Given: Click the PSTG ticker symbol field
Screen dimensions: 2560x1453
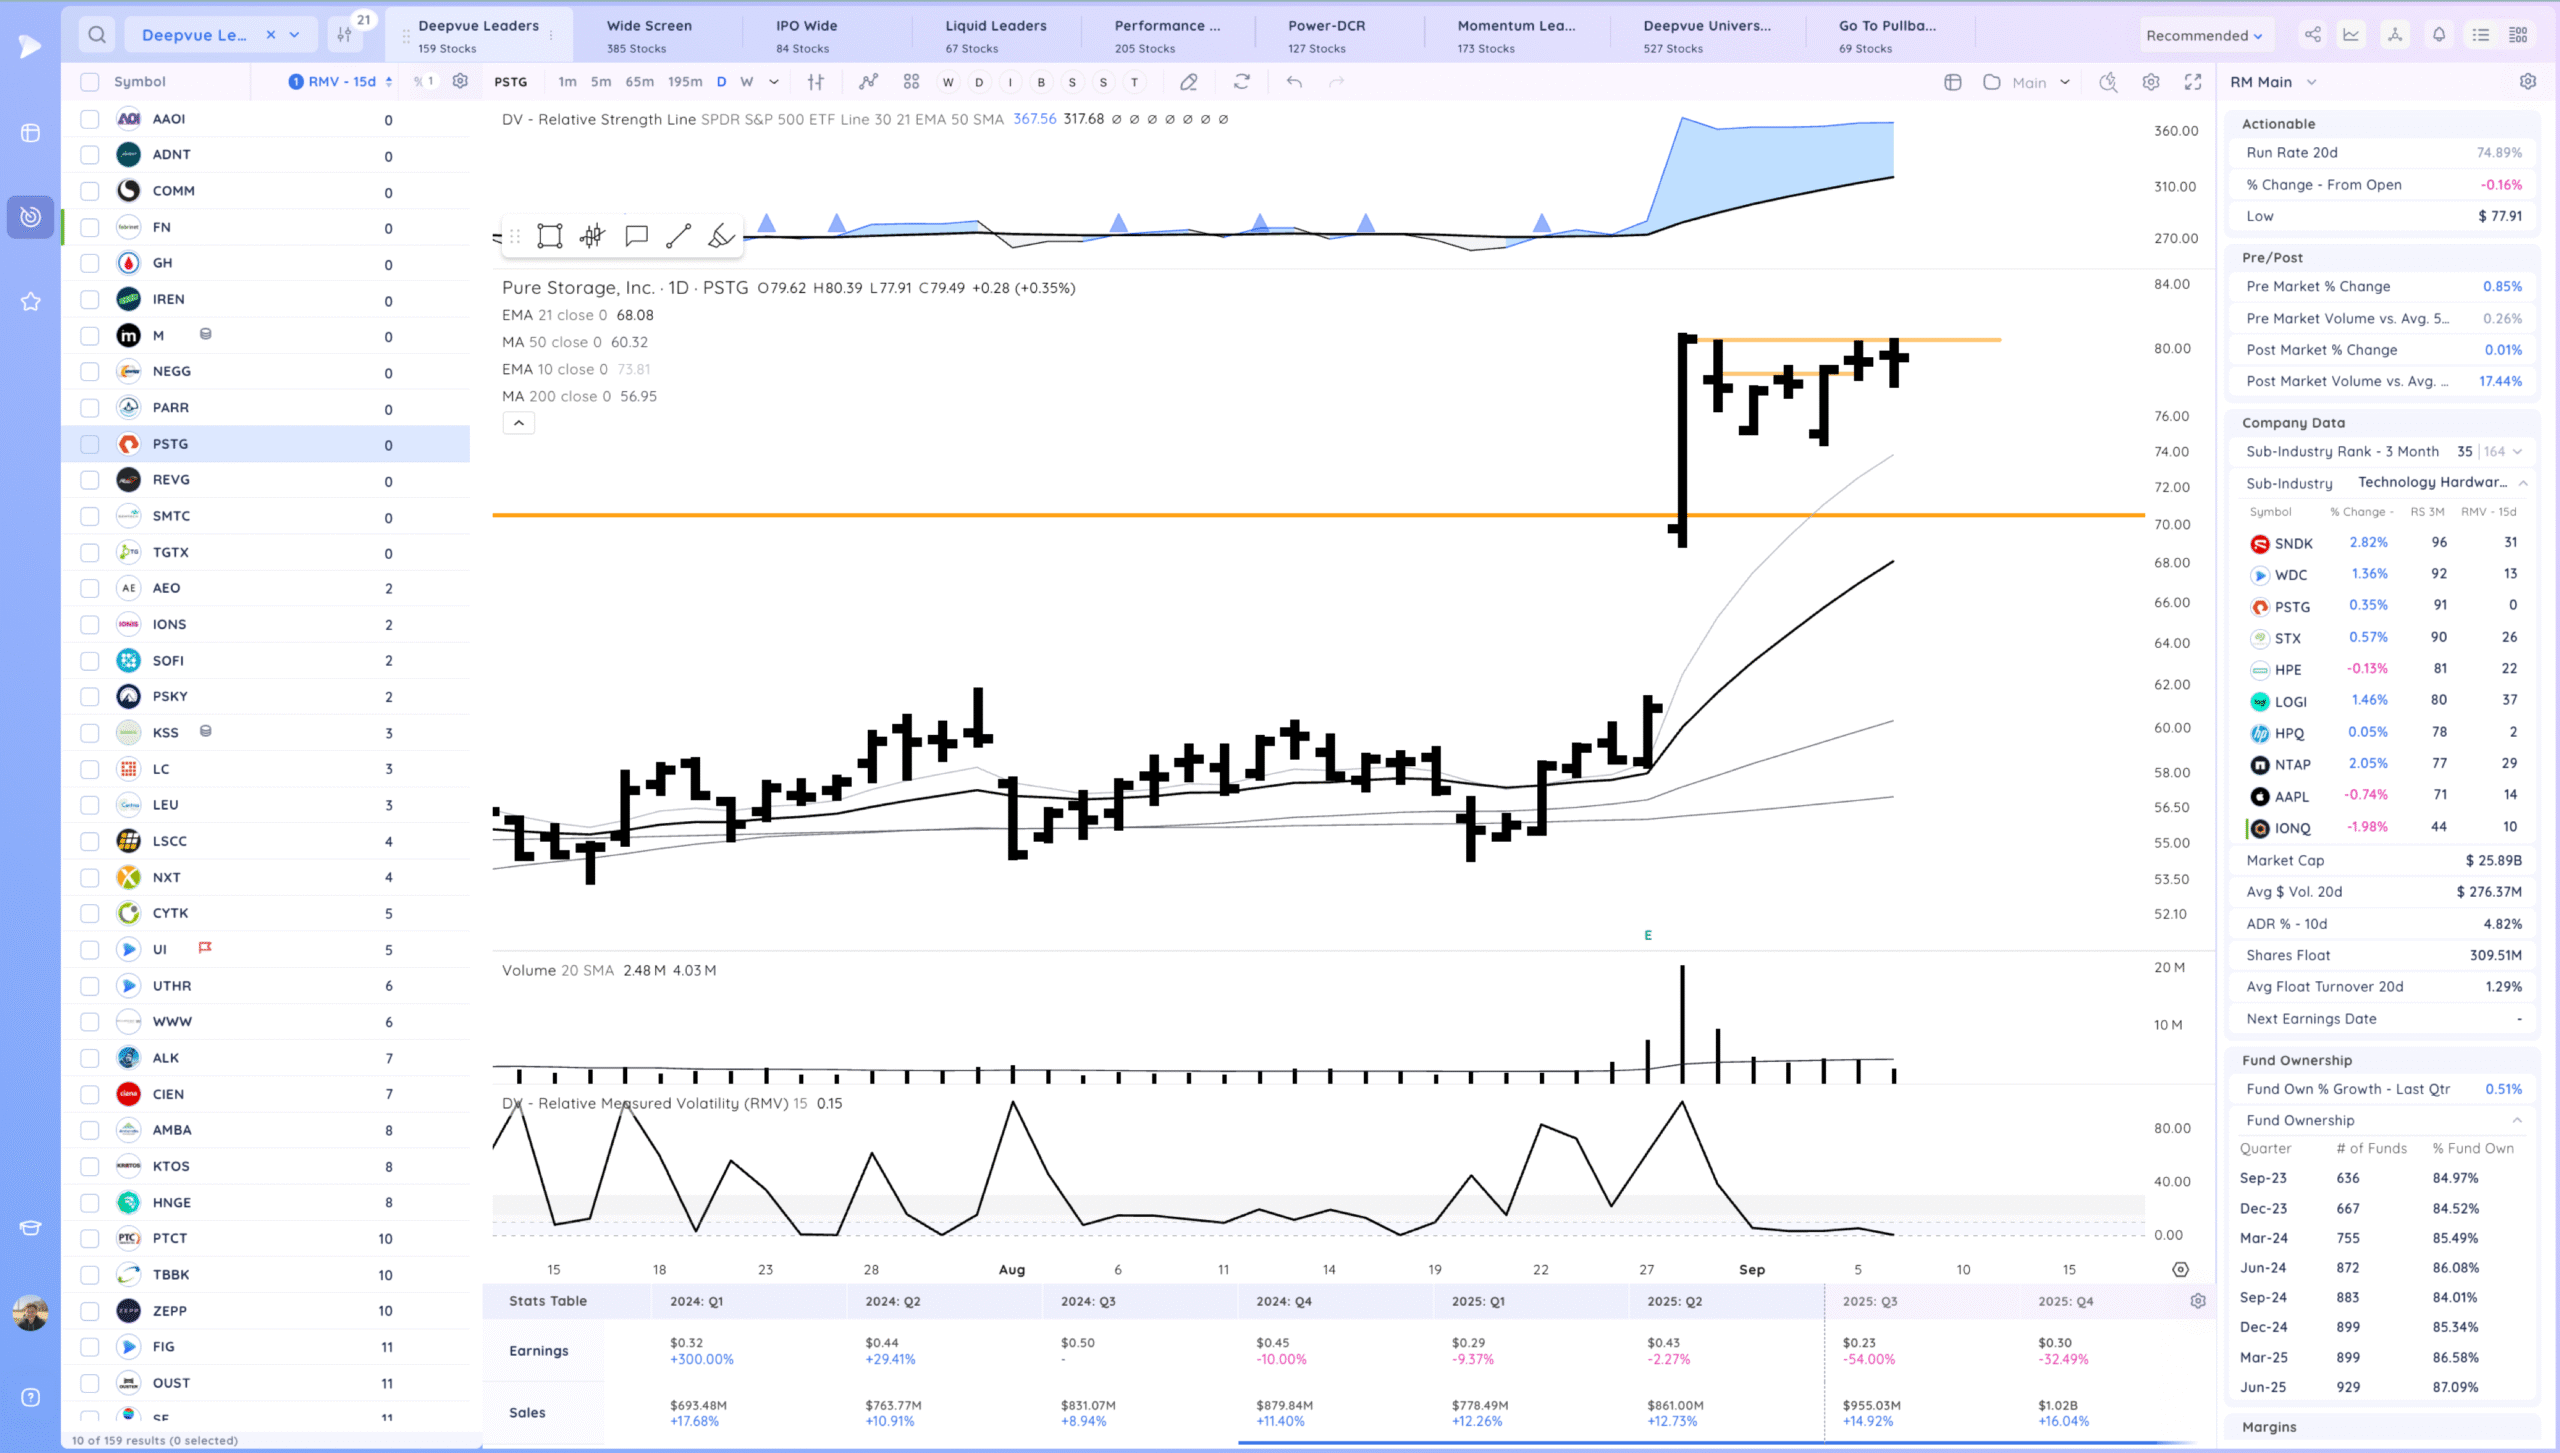Looking at the screenshot, I should tap(511, 82).
